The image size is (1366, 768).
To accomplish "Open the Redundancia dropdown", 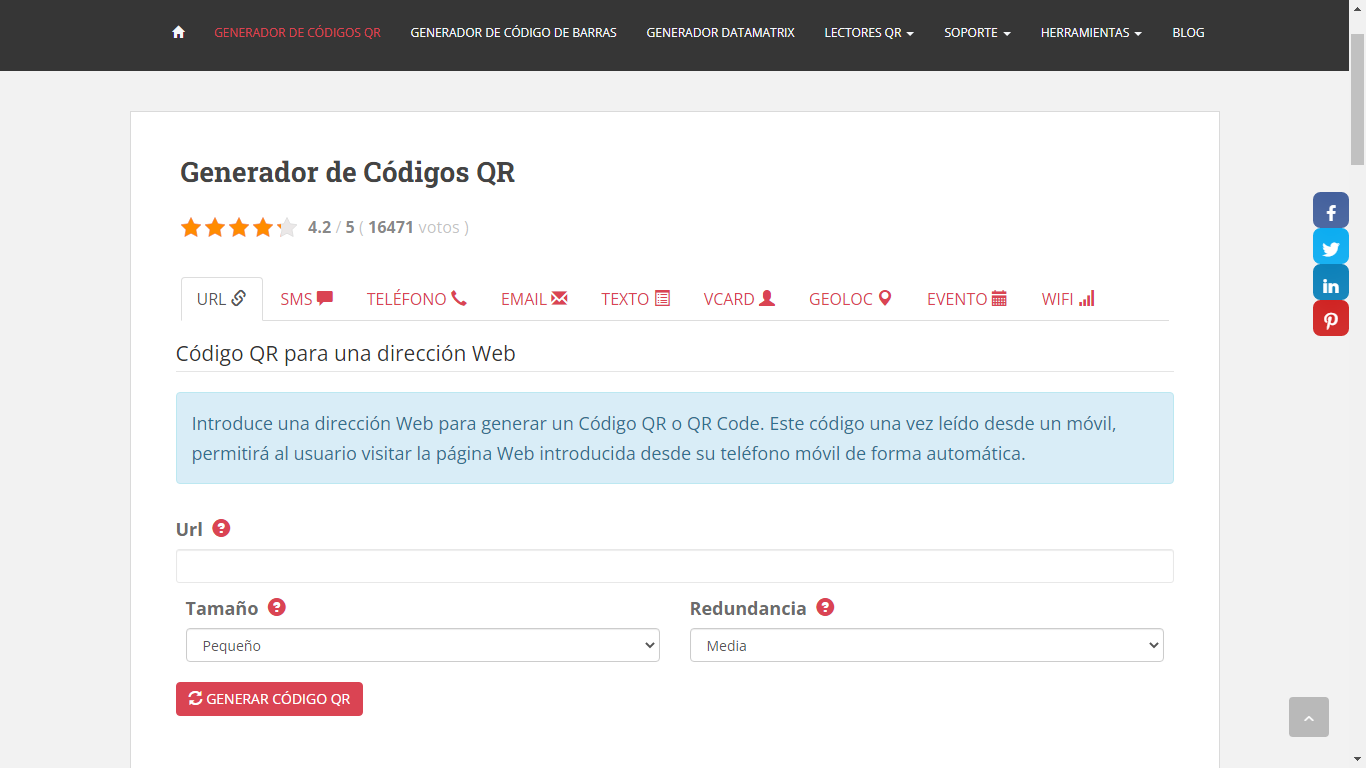I will (926, 645).
